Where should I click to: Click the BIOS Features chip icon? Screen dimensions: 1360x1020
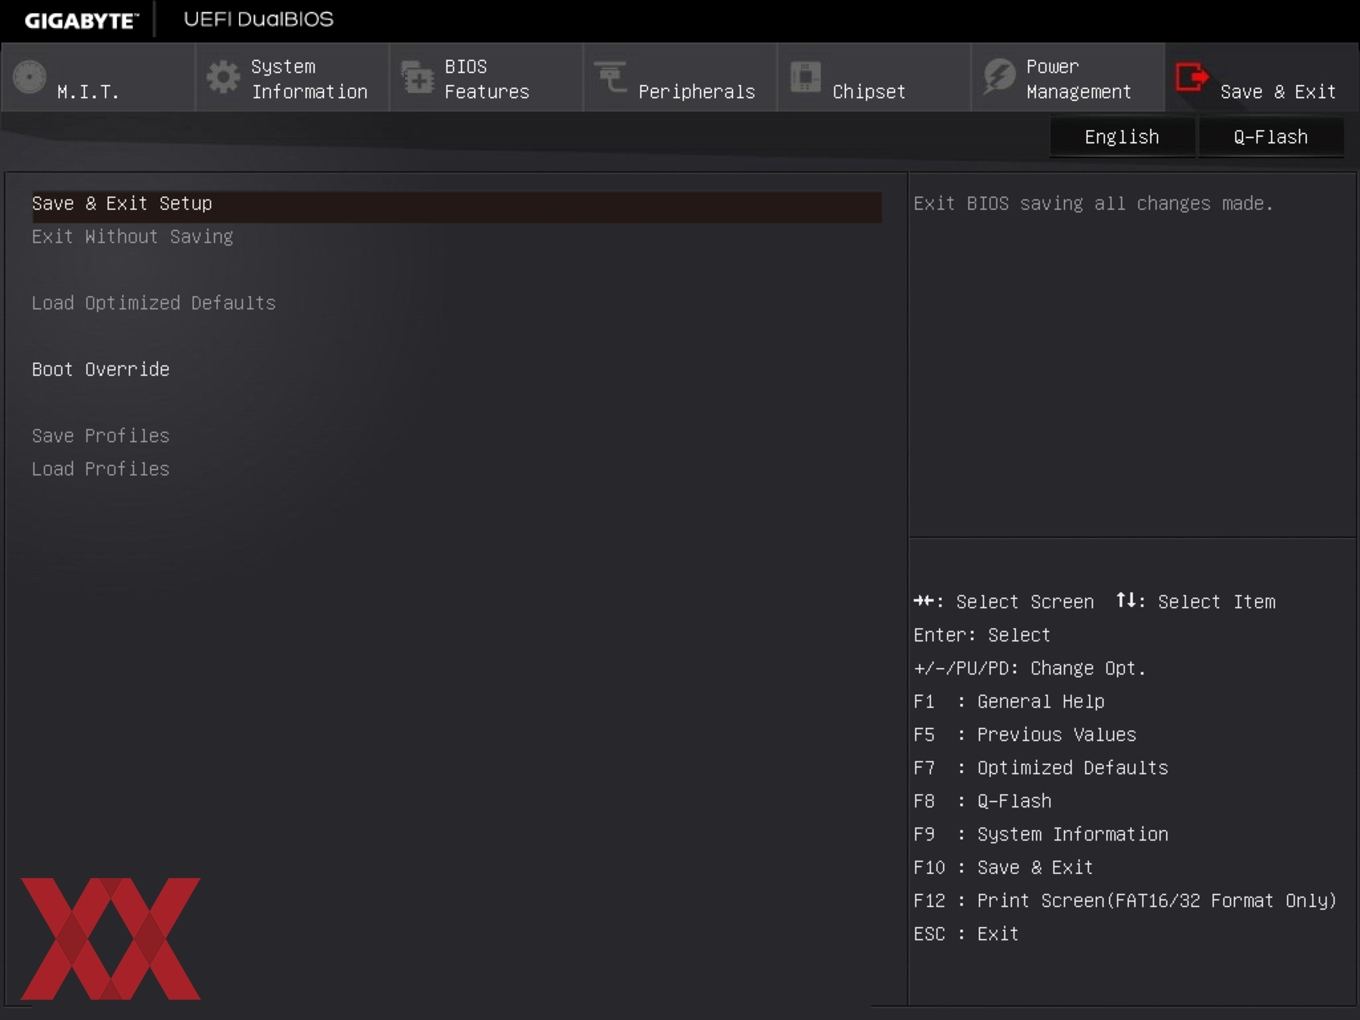[416, 77]
